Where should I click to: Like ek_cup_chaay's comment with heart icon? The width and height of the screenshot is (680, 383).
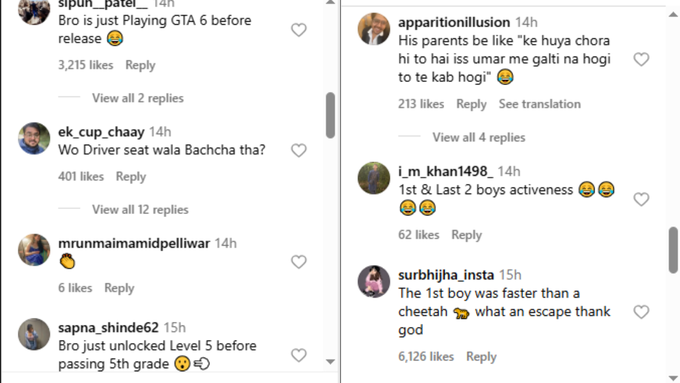point(298,151)
